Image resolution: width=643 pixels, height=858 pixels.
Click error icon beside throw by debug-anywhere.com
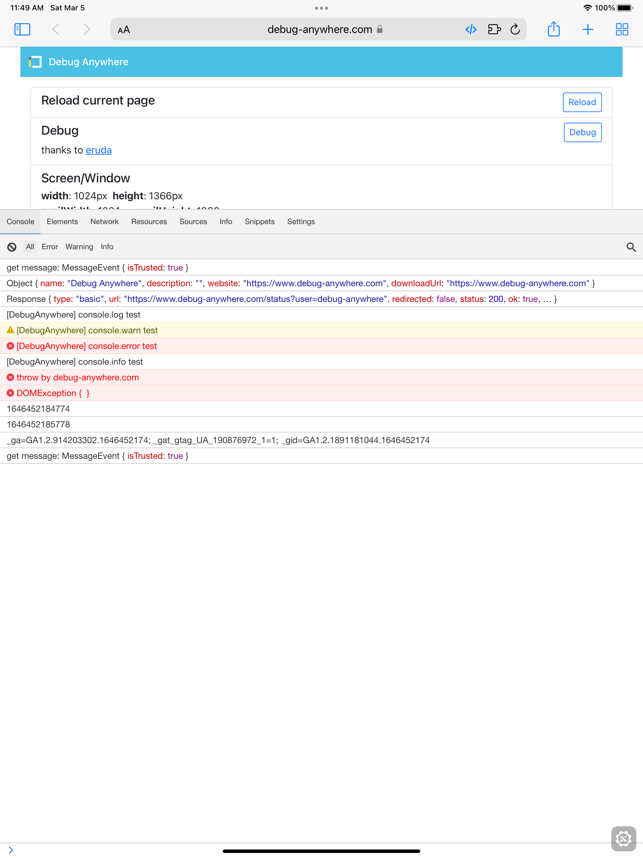point(10,377)
